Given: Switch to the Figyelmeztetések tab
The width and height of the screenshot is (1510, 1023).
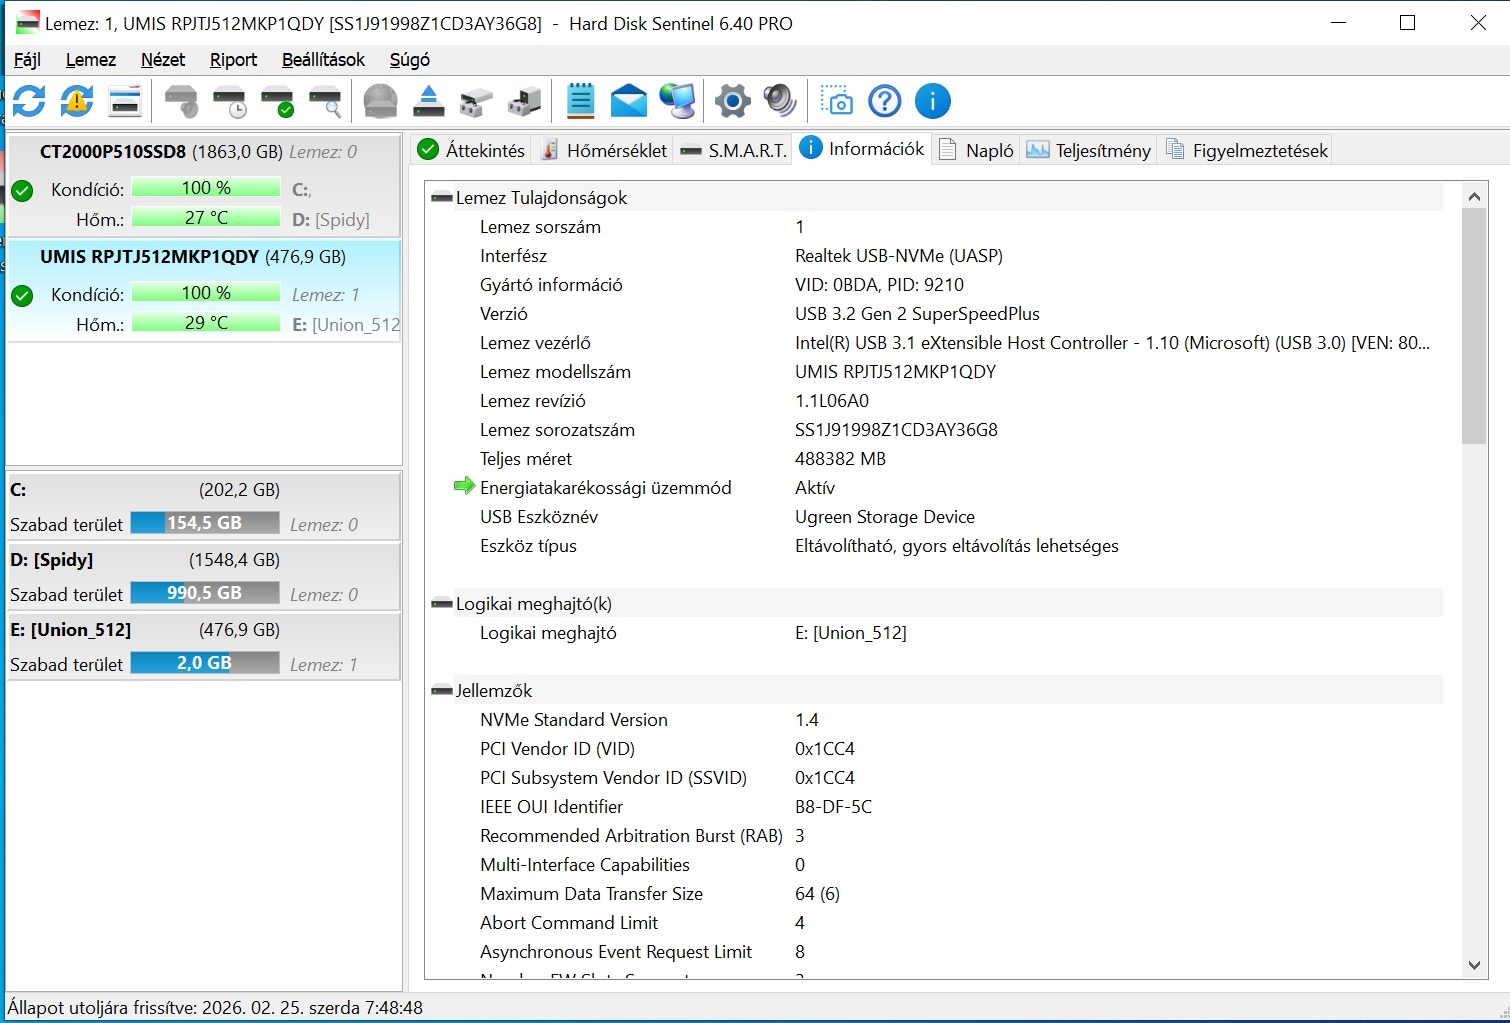Looking at the screenshot, I should pos(1246,150).
